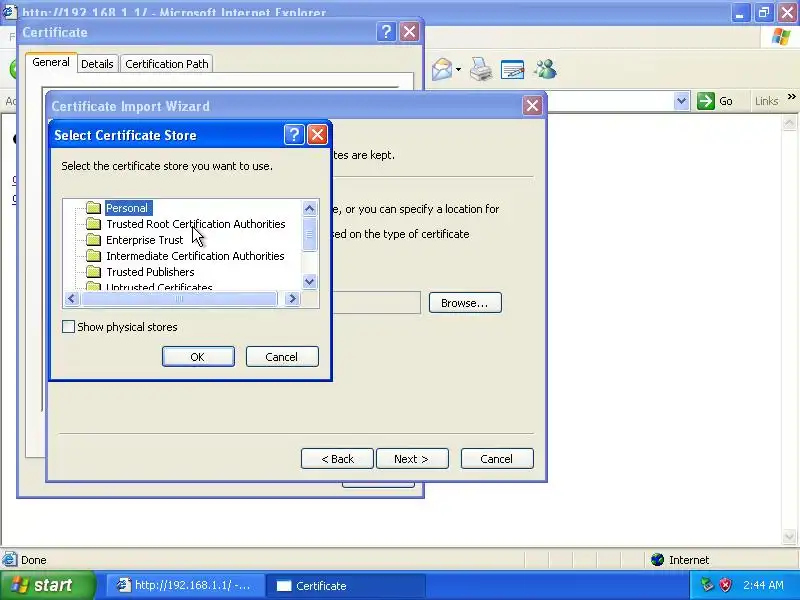Select Intermediate Certification Authorities store
This screenshot has height=600, width=800.
click(x=195, y=256)
